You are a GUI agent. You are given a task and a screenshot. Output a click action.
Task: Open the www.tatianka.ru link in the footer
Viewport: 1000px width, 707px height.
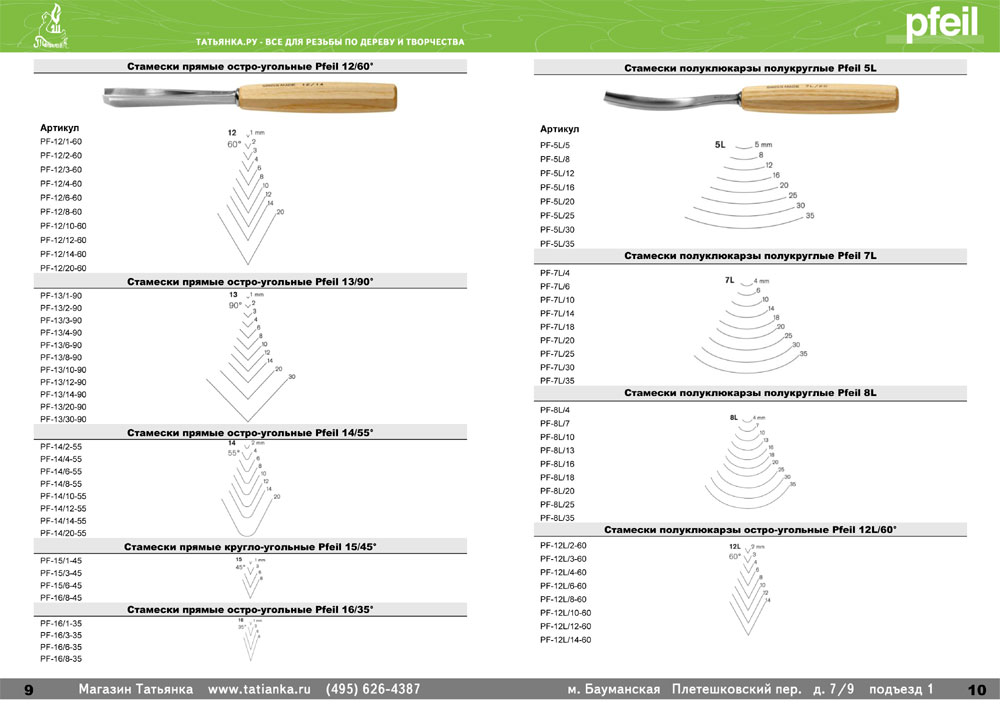259,689
